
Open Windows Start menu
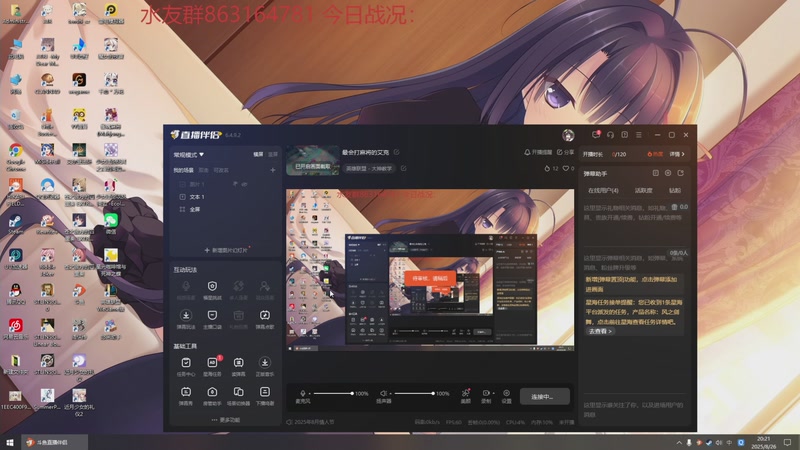point(10,442)
